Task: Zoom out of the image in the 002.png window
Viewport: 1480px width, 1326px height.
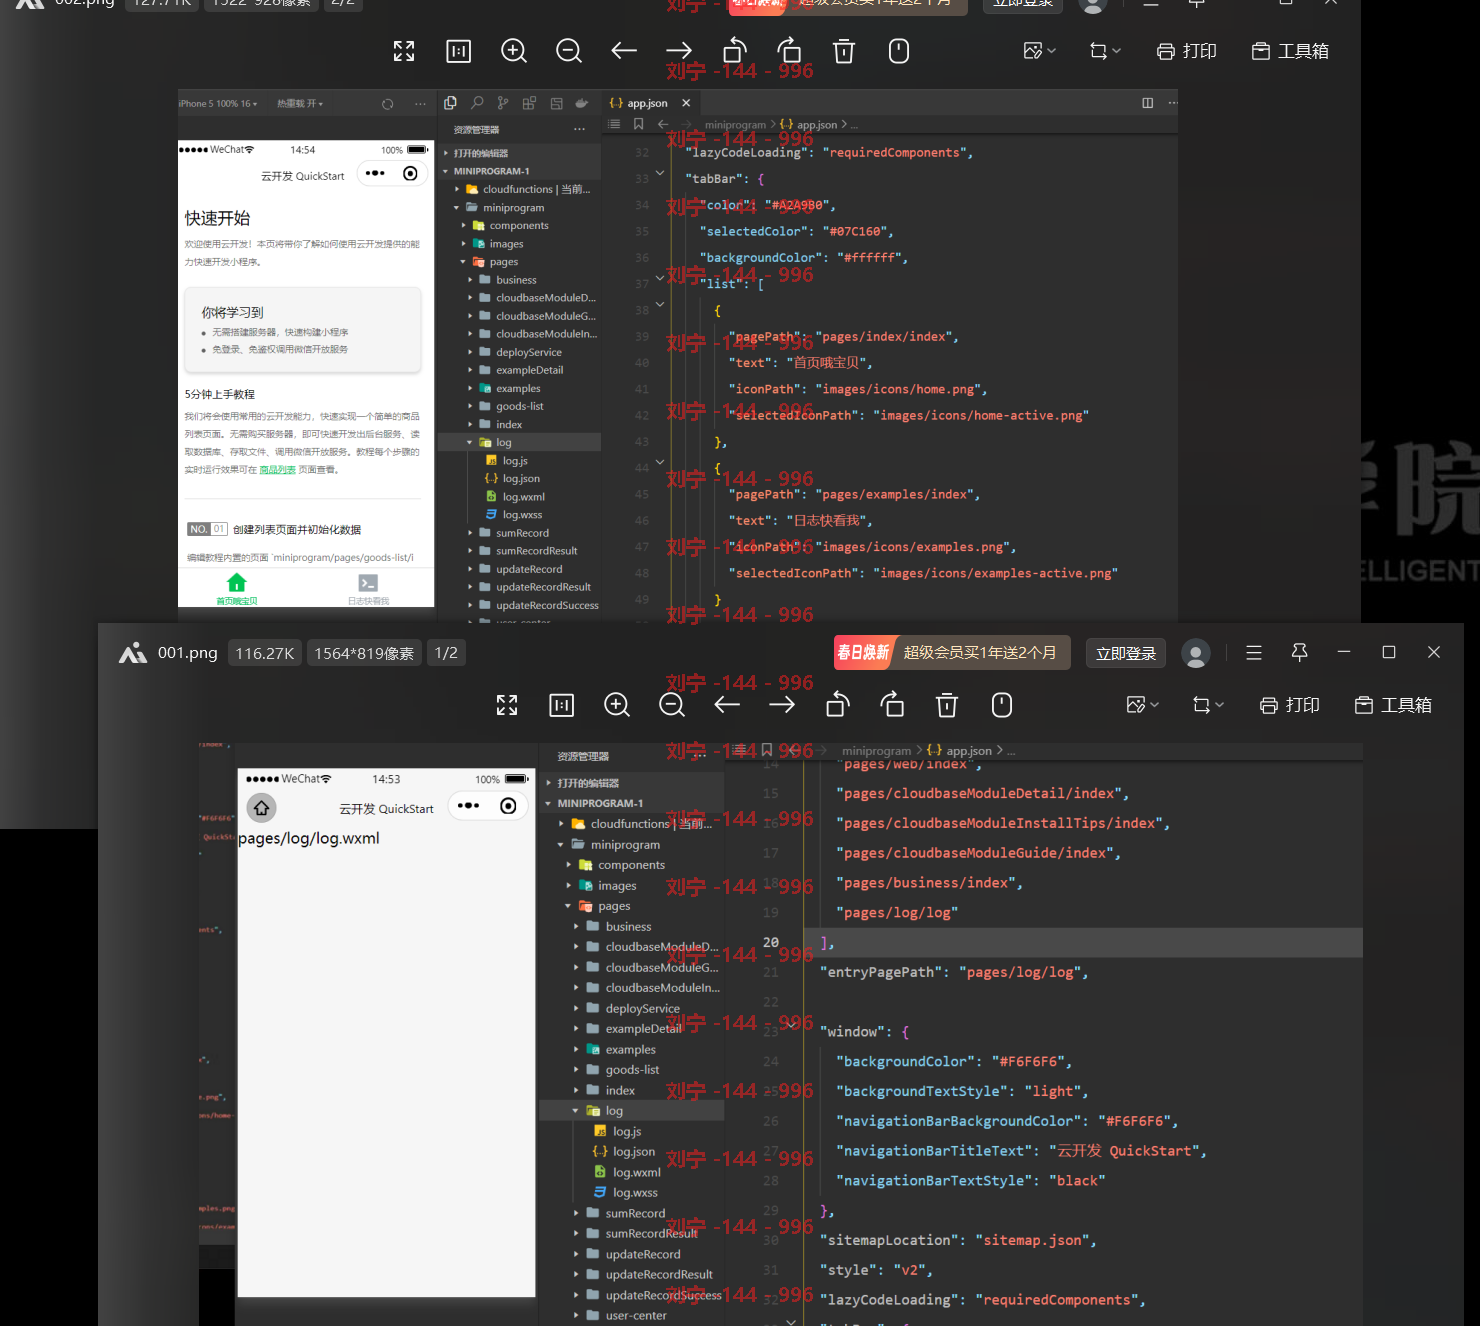Action: pyautogui.click(x=569, y=51)
